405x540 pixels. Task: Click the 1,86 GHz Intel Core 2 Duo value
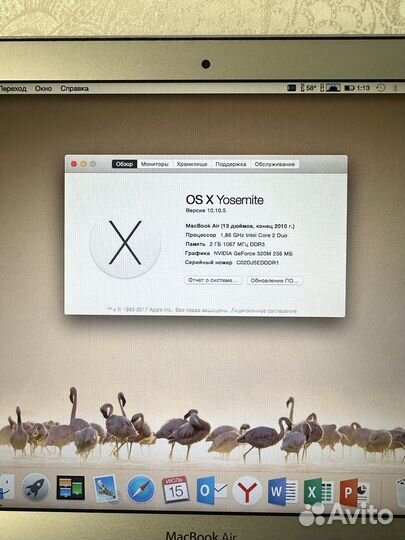pyautogui.click(x=253, y=235)
